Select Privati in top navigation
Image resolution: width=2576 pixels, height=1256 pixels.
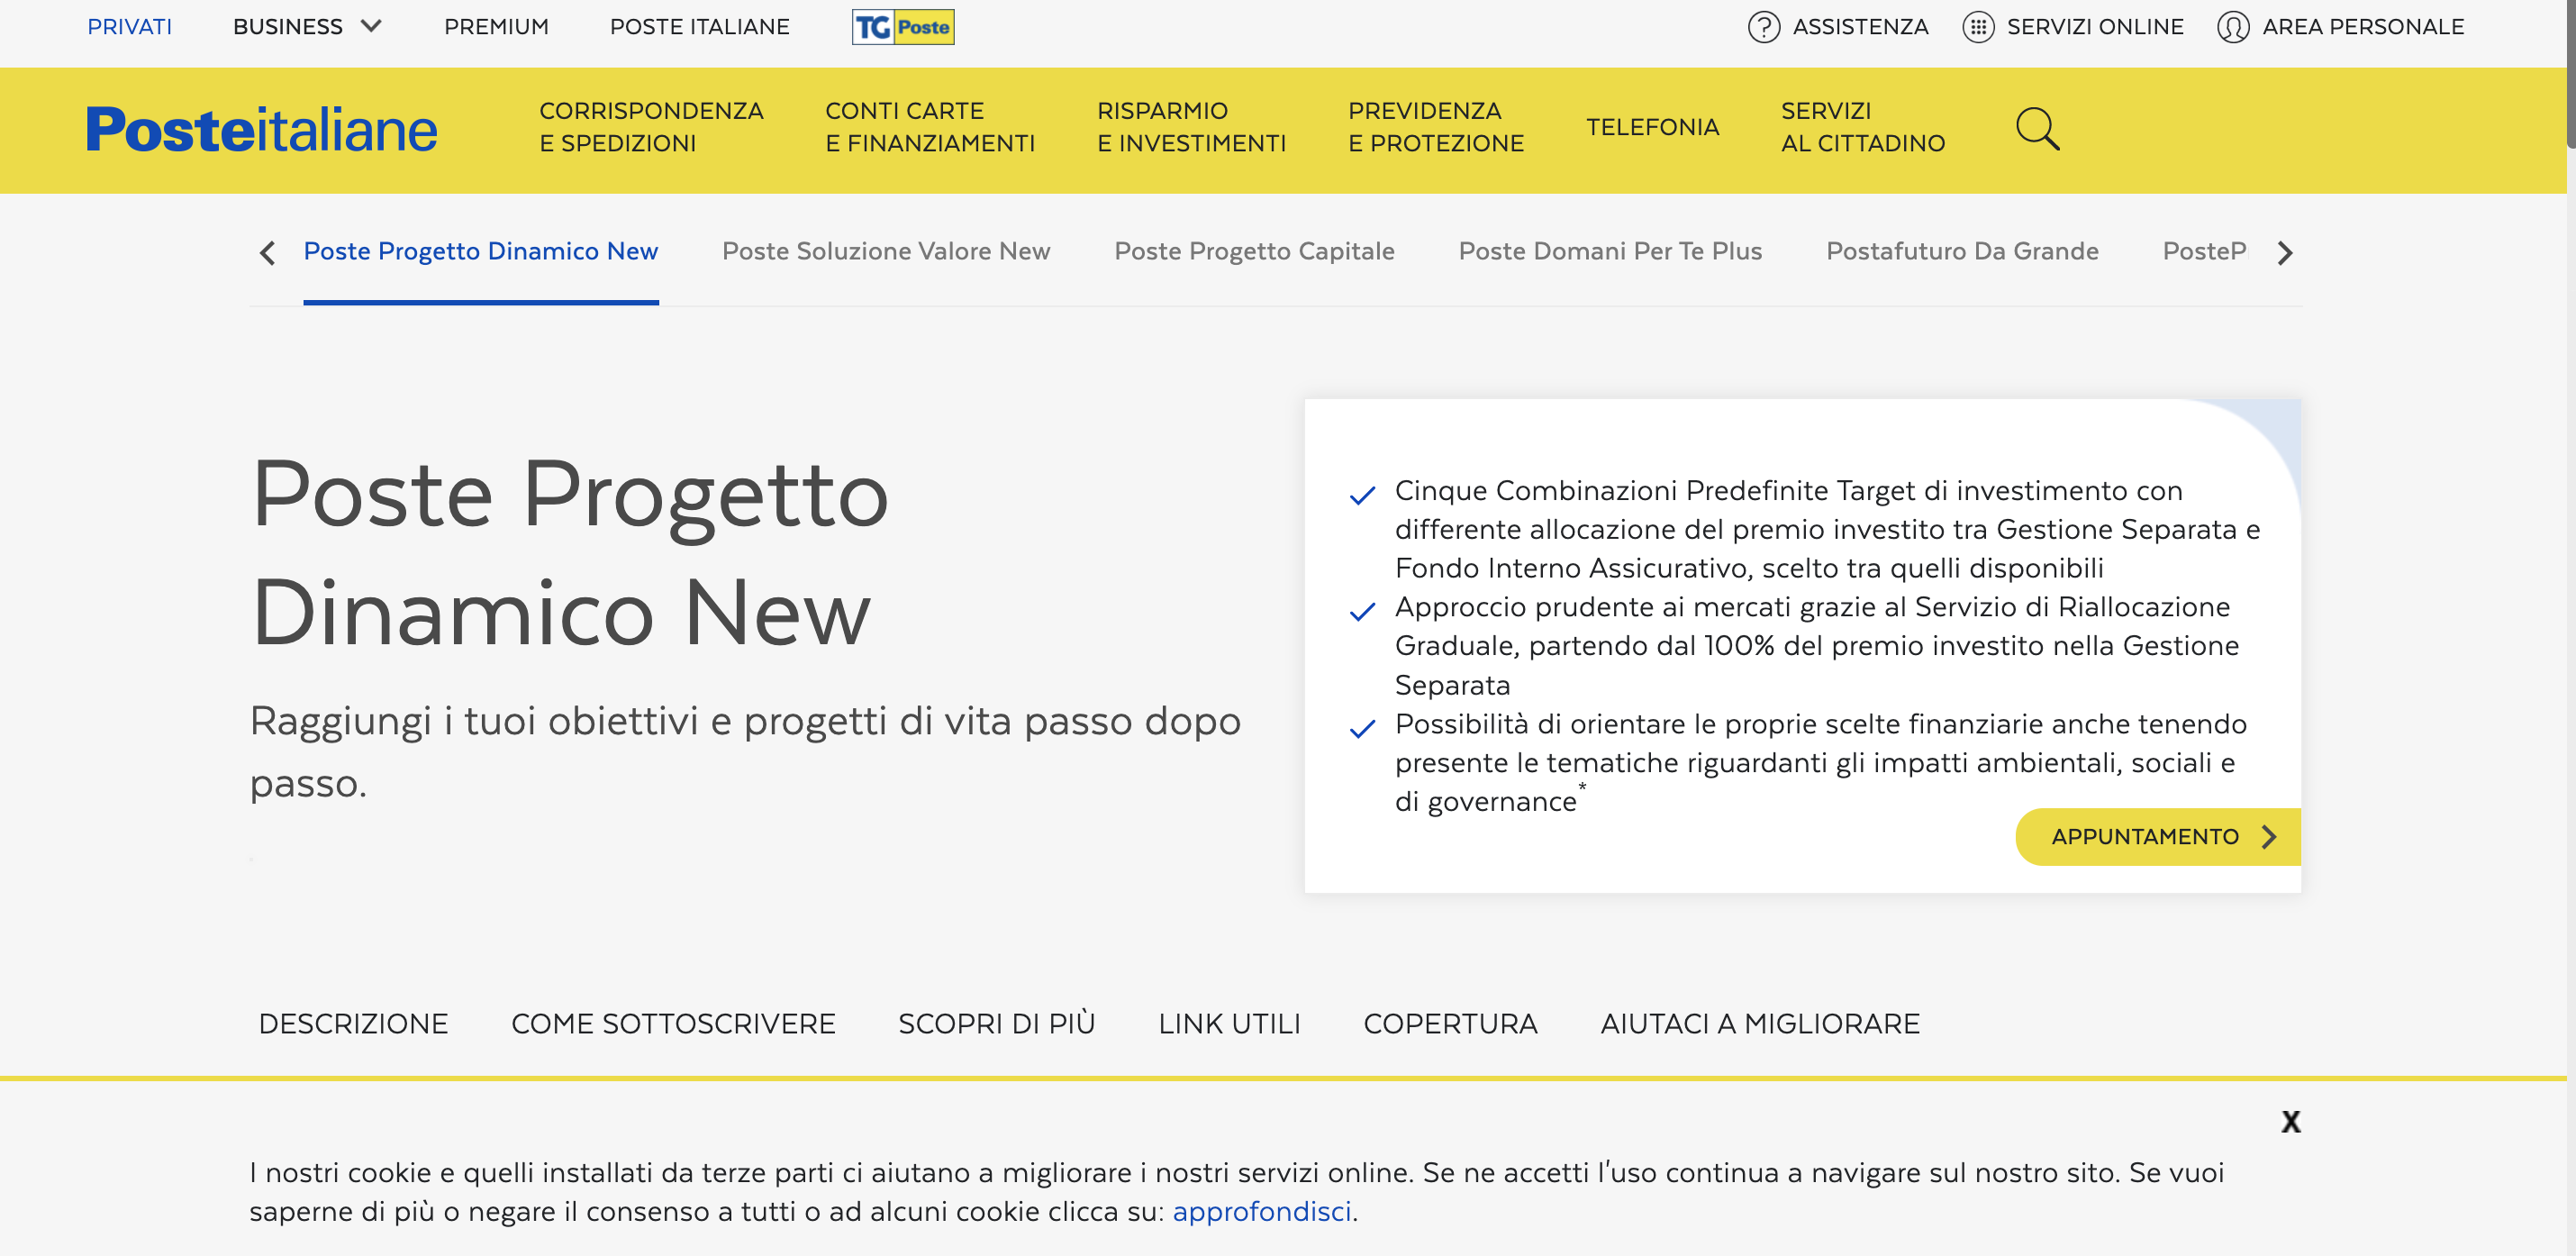coord(130,27)
